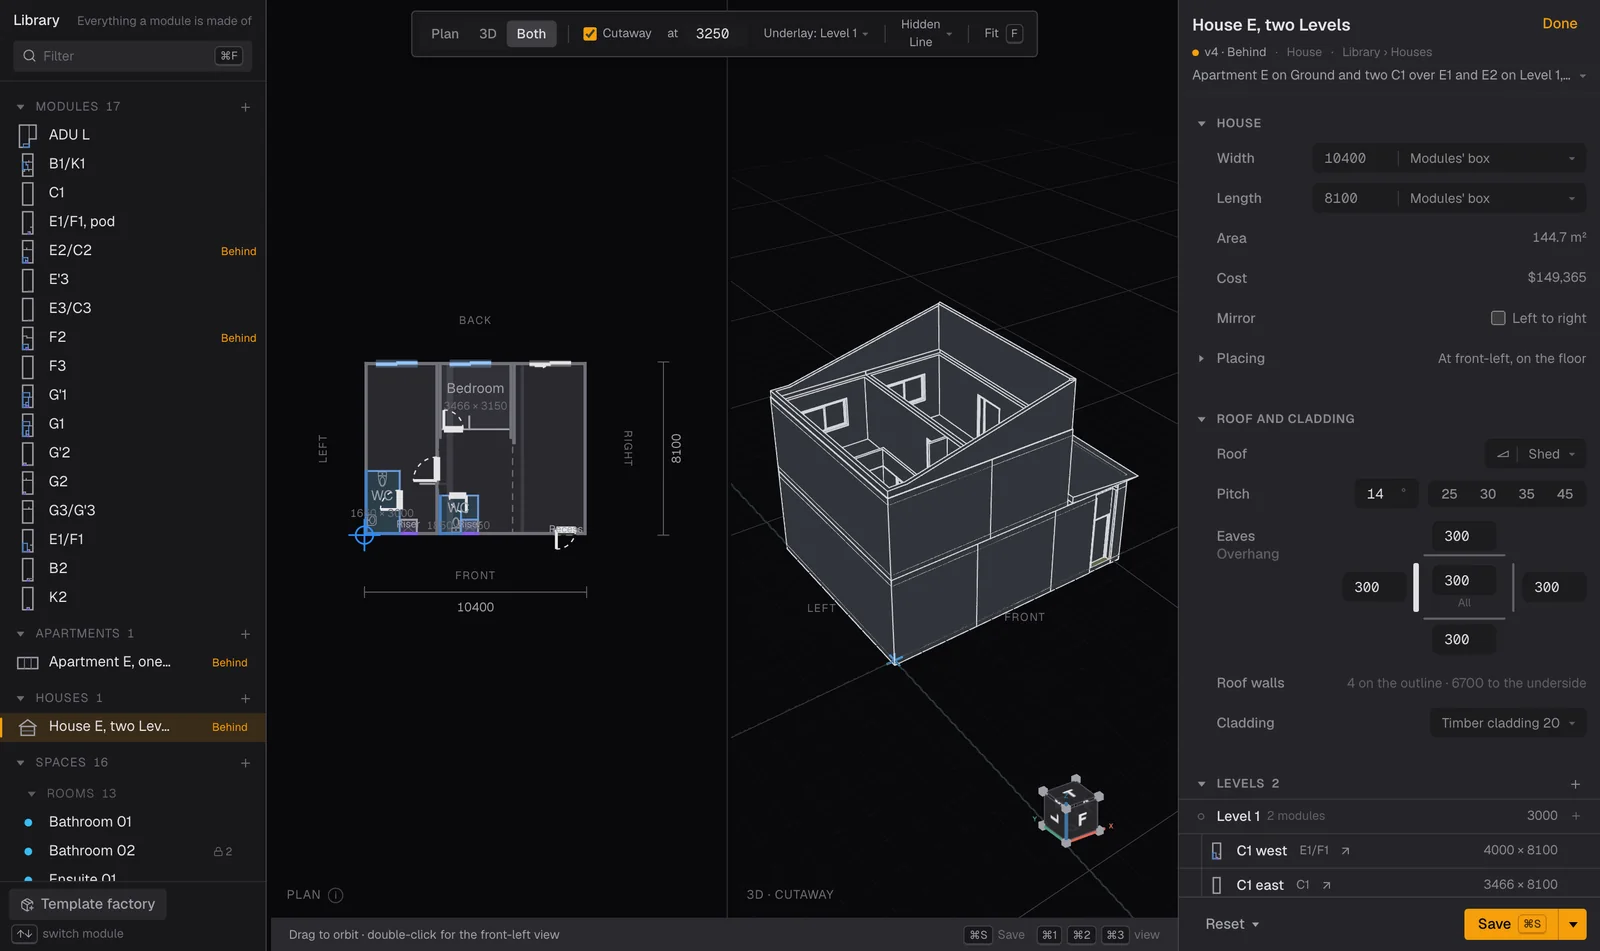Click the E2/C2 module icon
This screenshot has height=951, width=1600.
tap(28, 251)
